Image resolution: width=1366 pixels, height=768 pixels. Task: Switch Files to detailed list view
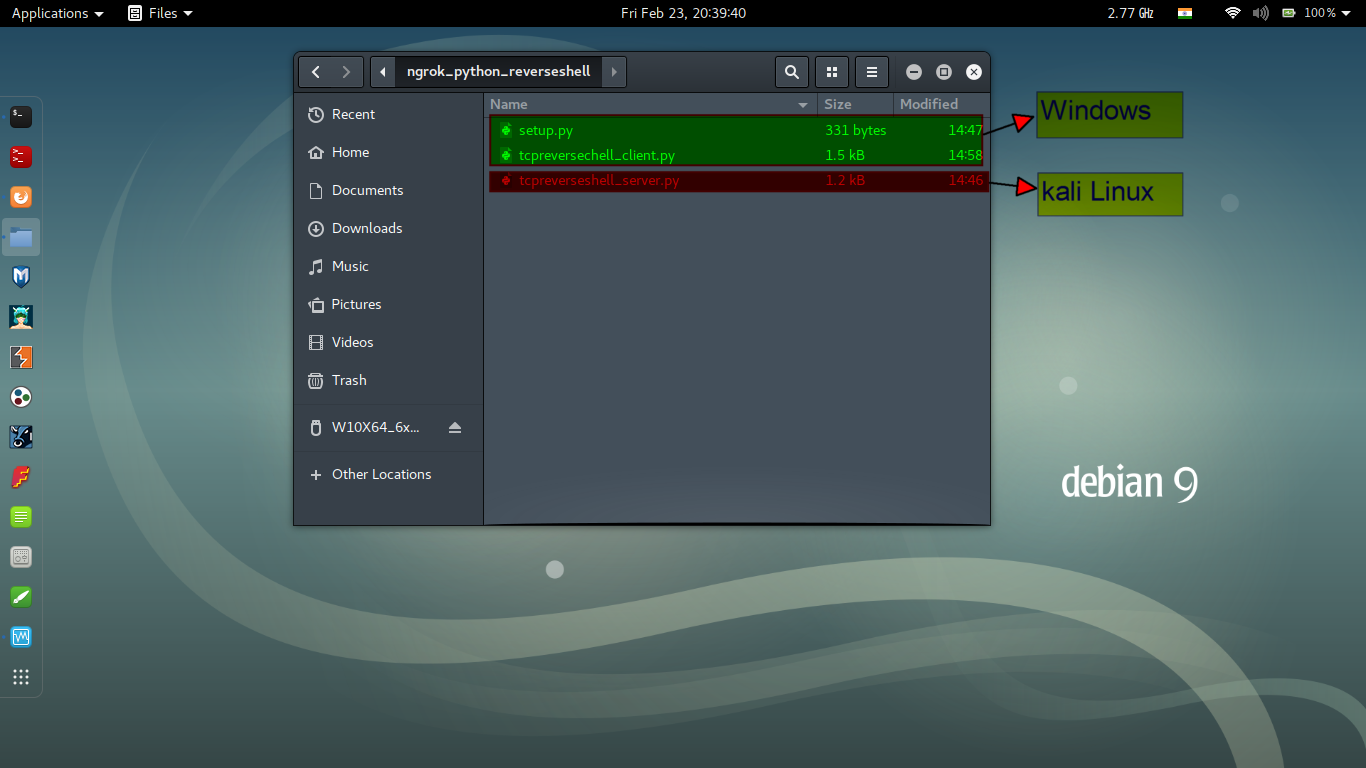point(871,71)
